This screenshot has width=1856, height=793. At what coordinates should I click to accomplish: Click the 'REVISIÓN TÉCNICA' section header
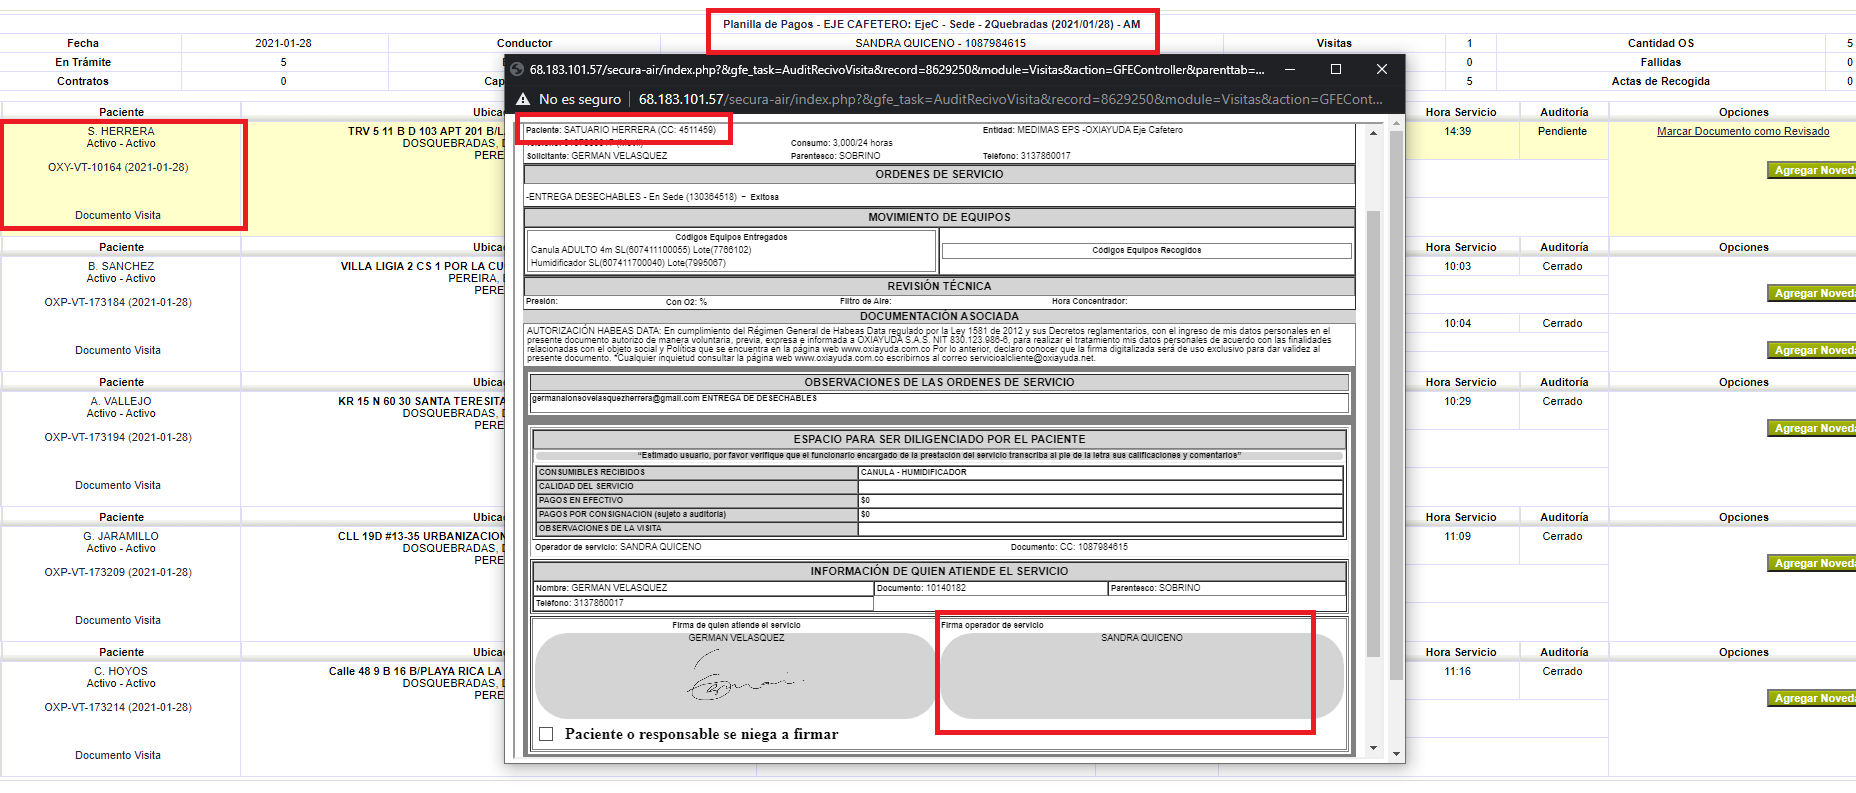click(939, 286)
